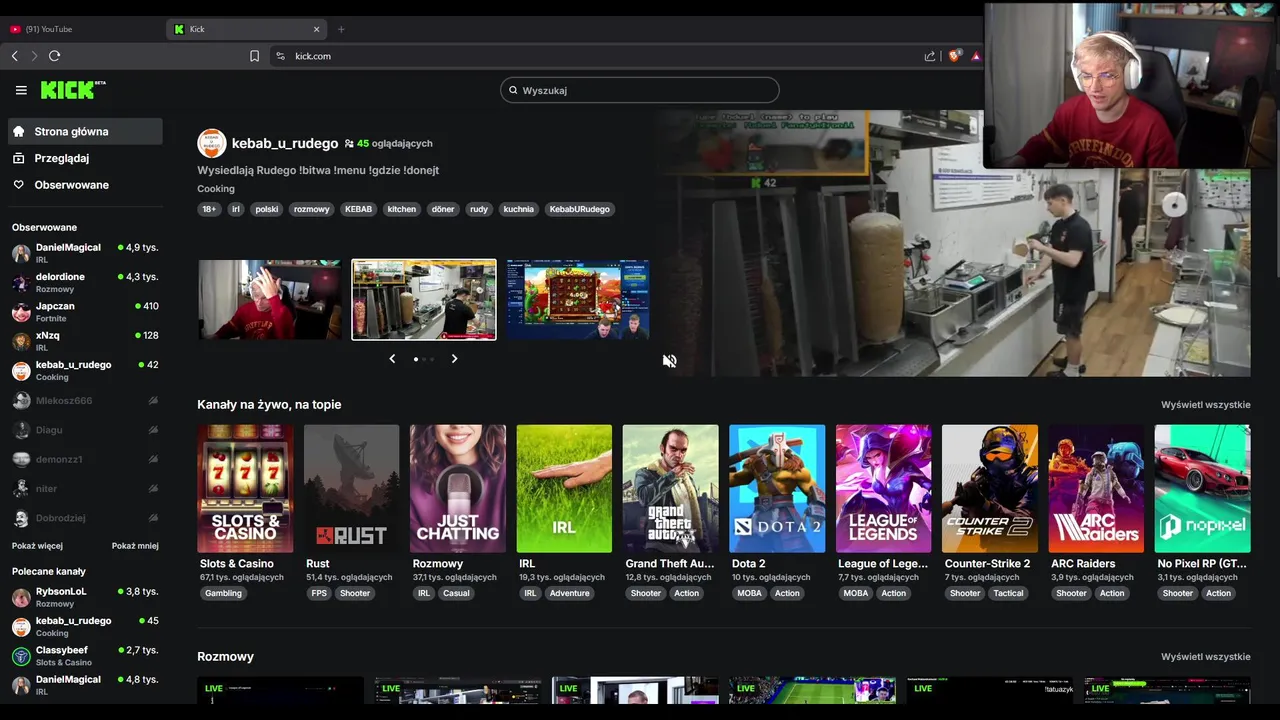Click Cooking category under featured stream title
Image resolution: width=1280 pixels, height=720 pixels.
[216, 188]
